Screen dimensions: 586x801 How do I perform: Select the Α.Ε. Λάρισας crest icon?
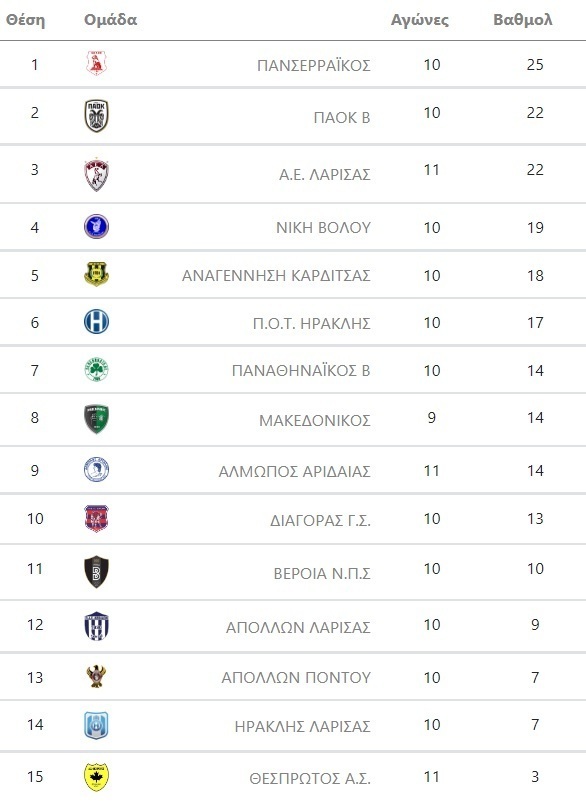tap(97, 175)
